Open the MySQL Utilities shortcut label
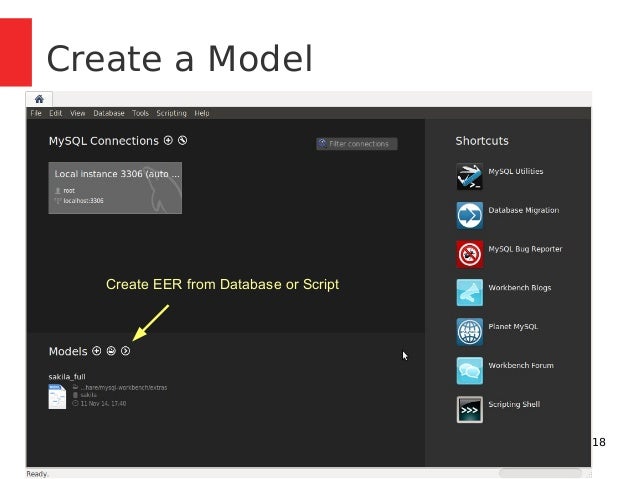 (516, 171)
